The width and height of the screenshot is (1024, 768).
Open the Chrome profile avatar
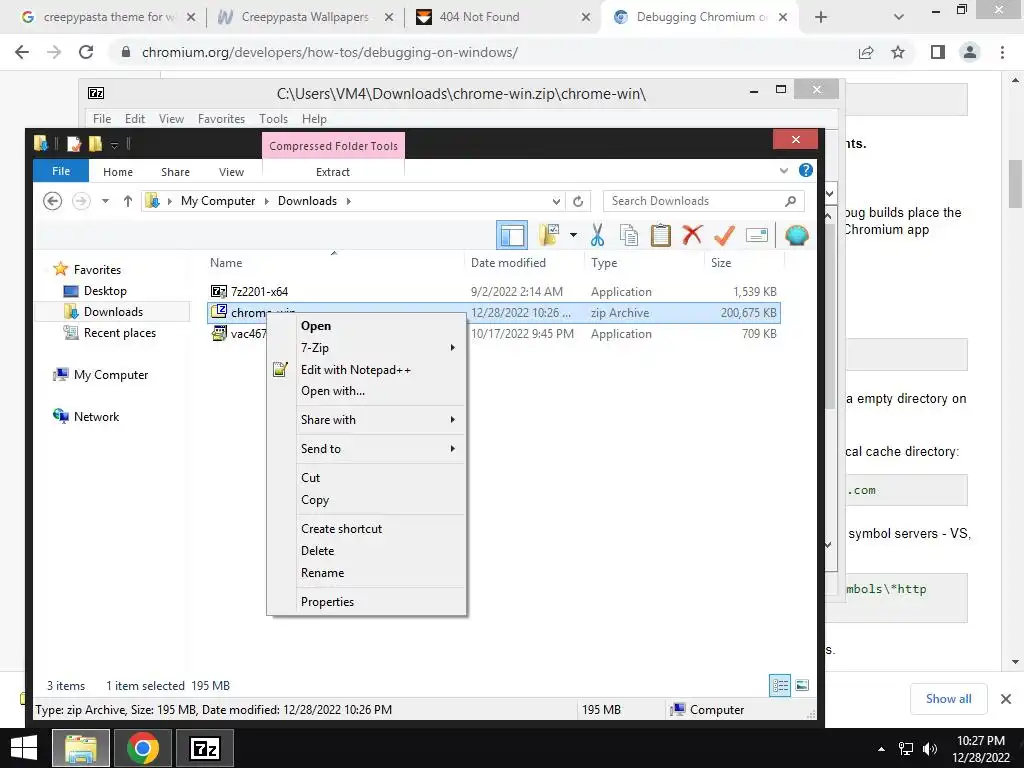(x=970, y=52)
